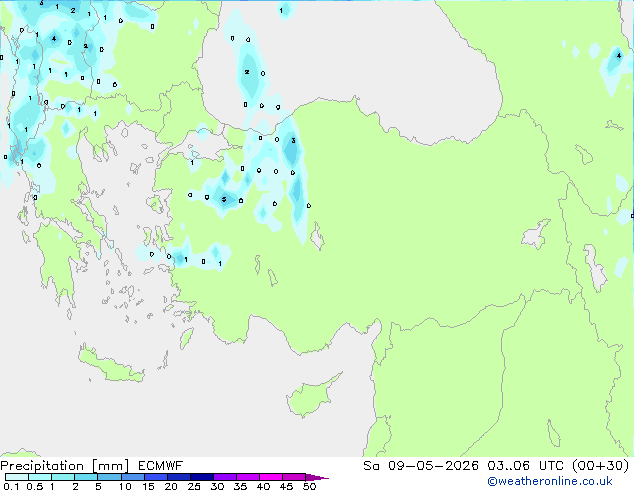Select the 40–45 mm magenta swatch
This screenshot has height=490, width=634.
point(271,477)
